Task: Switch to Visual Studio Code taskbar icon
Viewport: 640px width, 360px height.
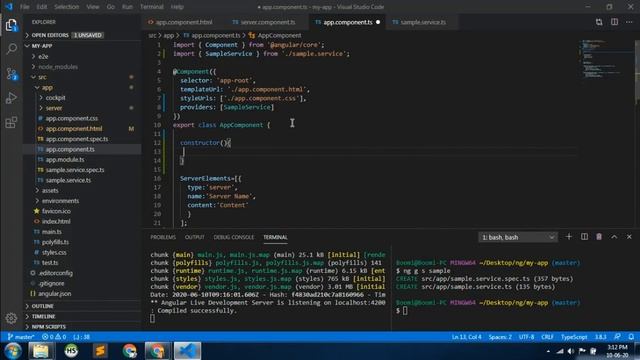Action: pyautogui.click(x=187, y=351)
